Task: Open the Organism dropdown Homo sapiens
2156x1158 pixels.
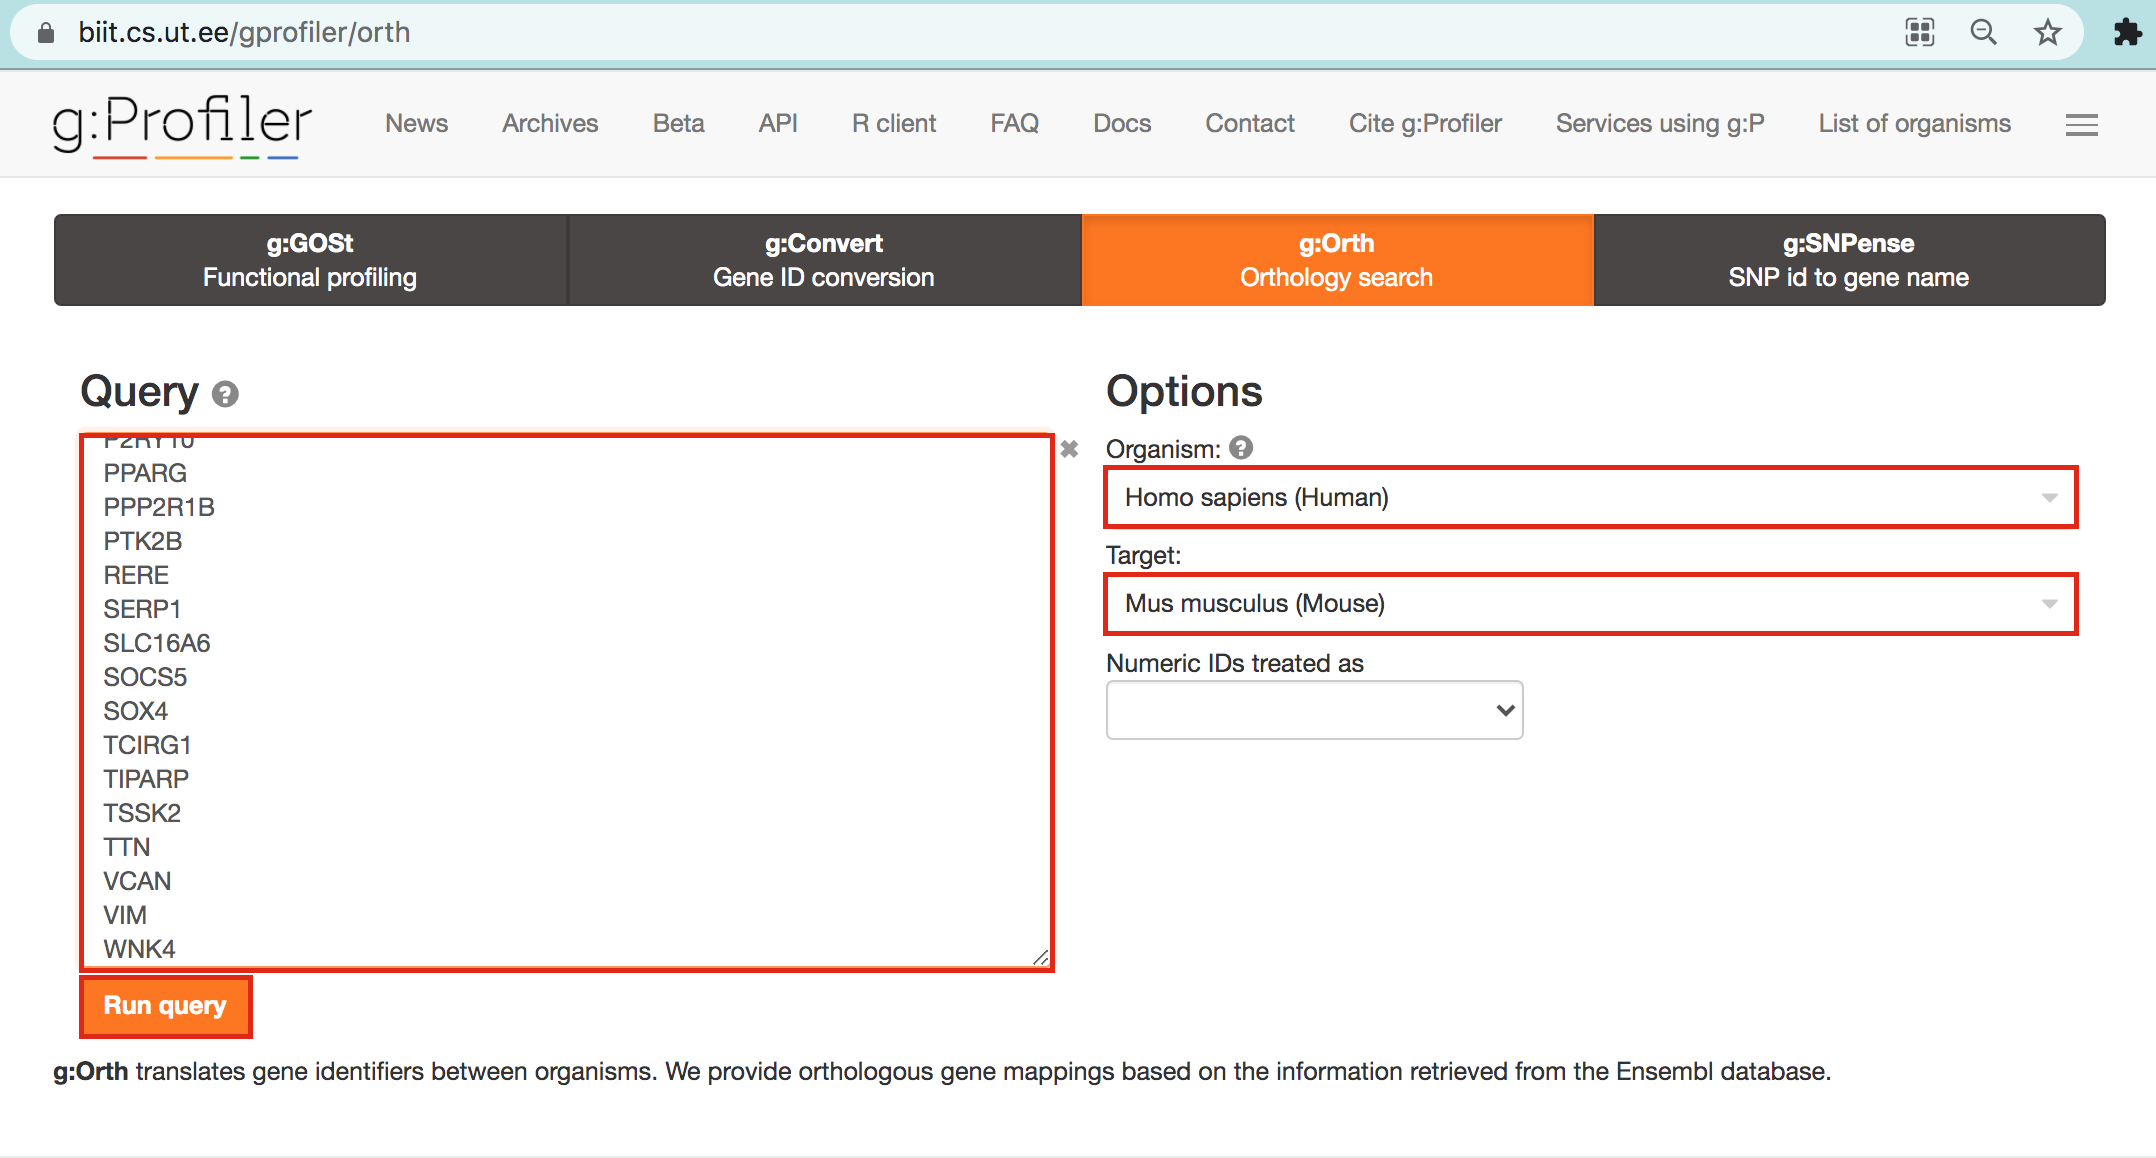Action: pos(1590,497)
